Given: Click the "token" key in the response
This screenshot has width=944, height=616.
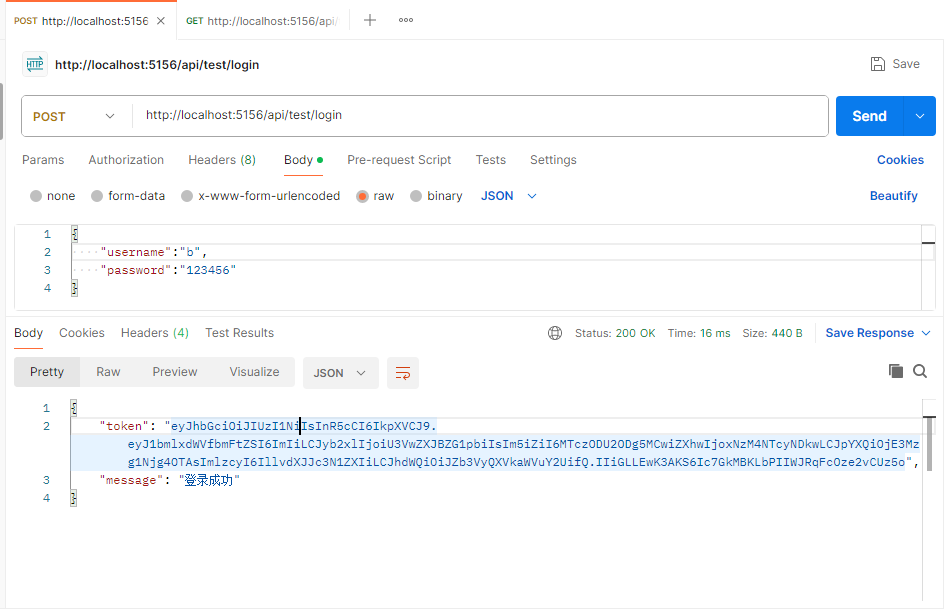Looking at the screenshot, I should pyautogui.click(x=123, y=426).
